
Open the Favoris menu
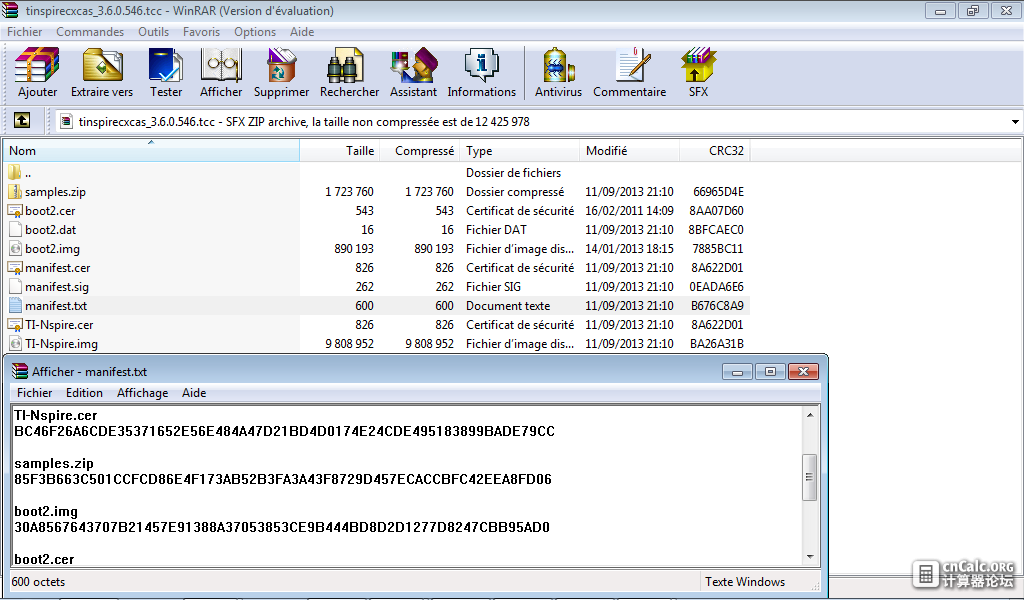tap(201, 31)
